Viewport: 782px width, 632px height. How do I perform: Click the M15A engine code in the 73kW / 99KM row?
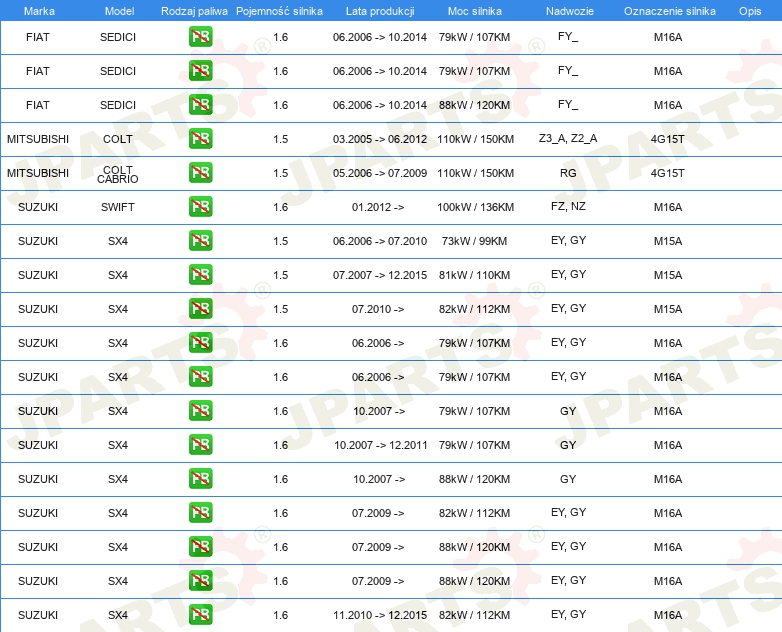[668, 241]
